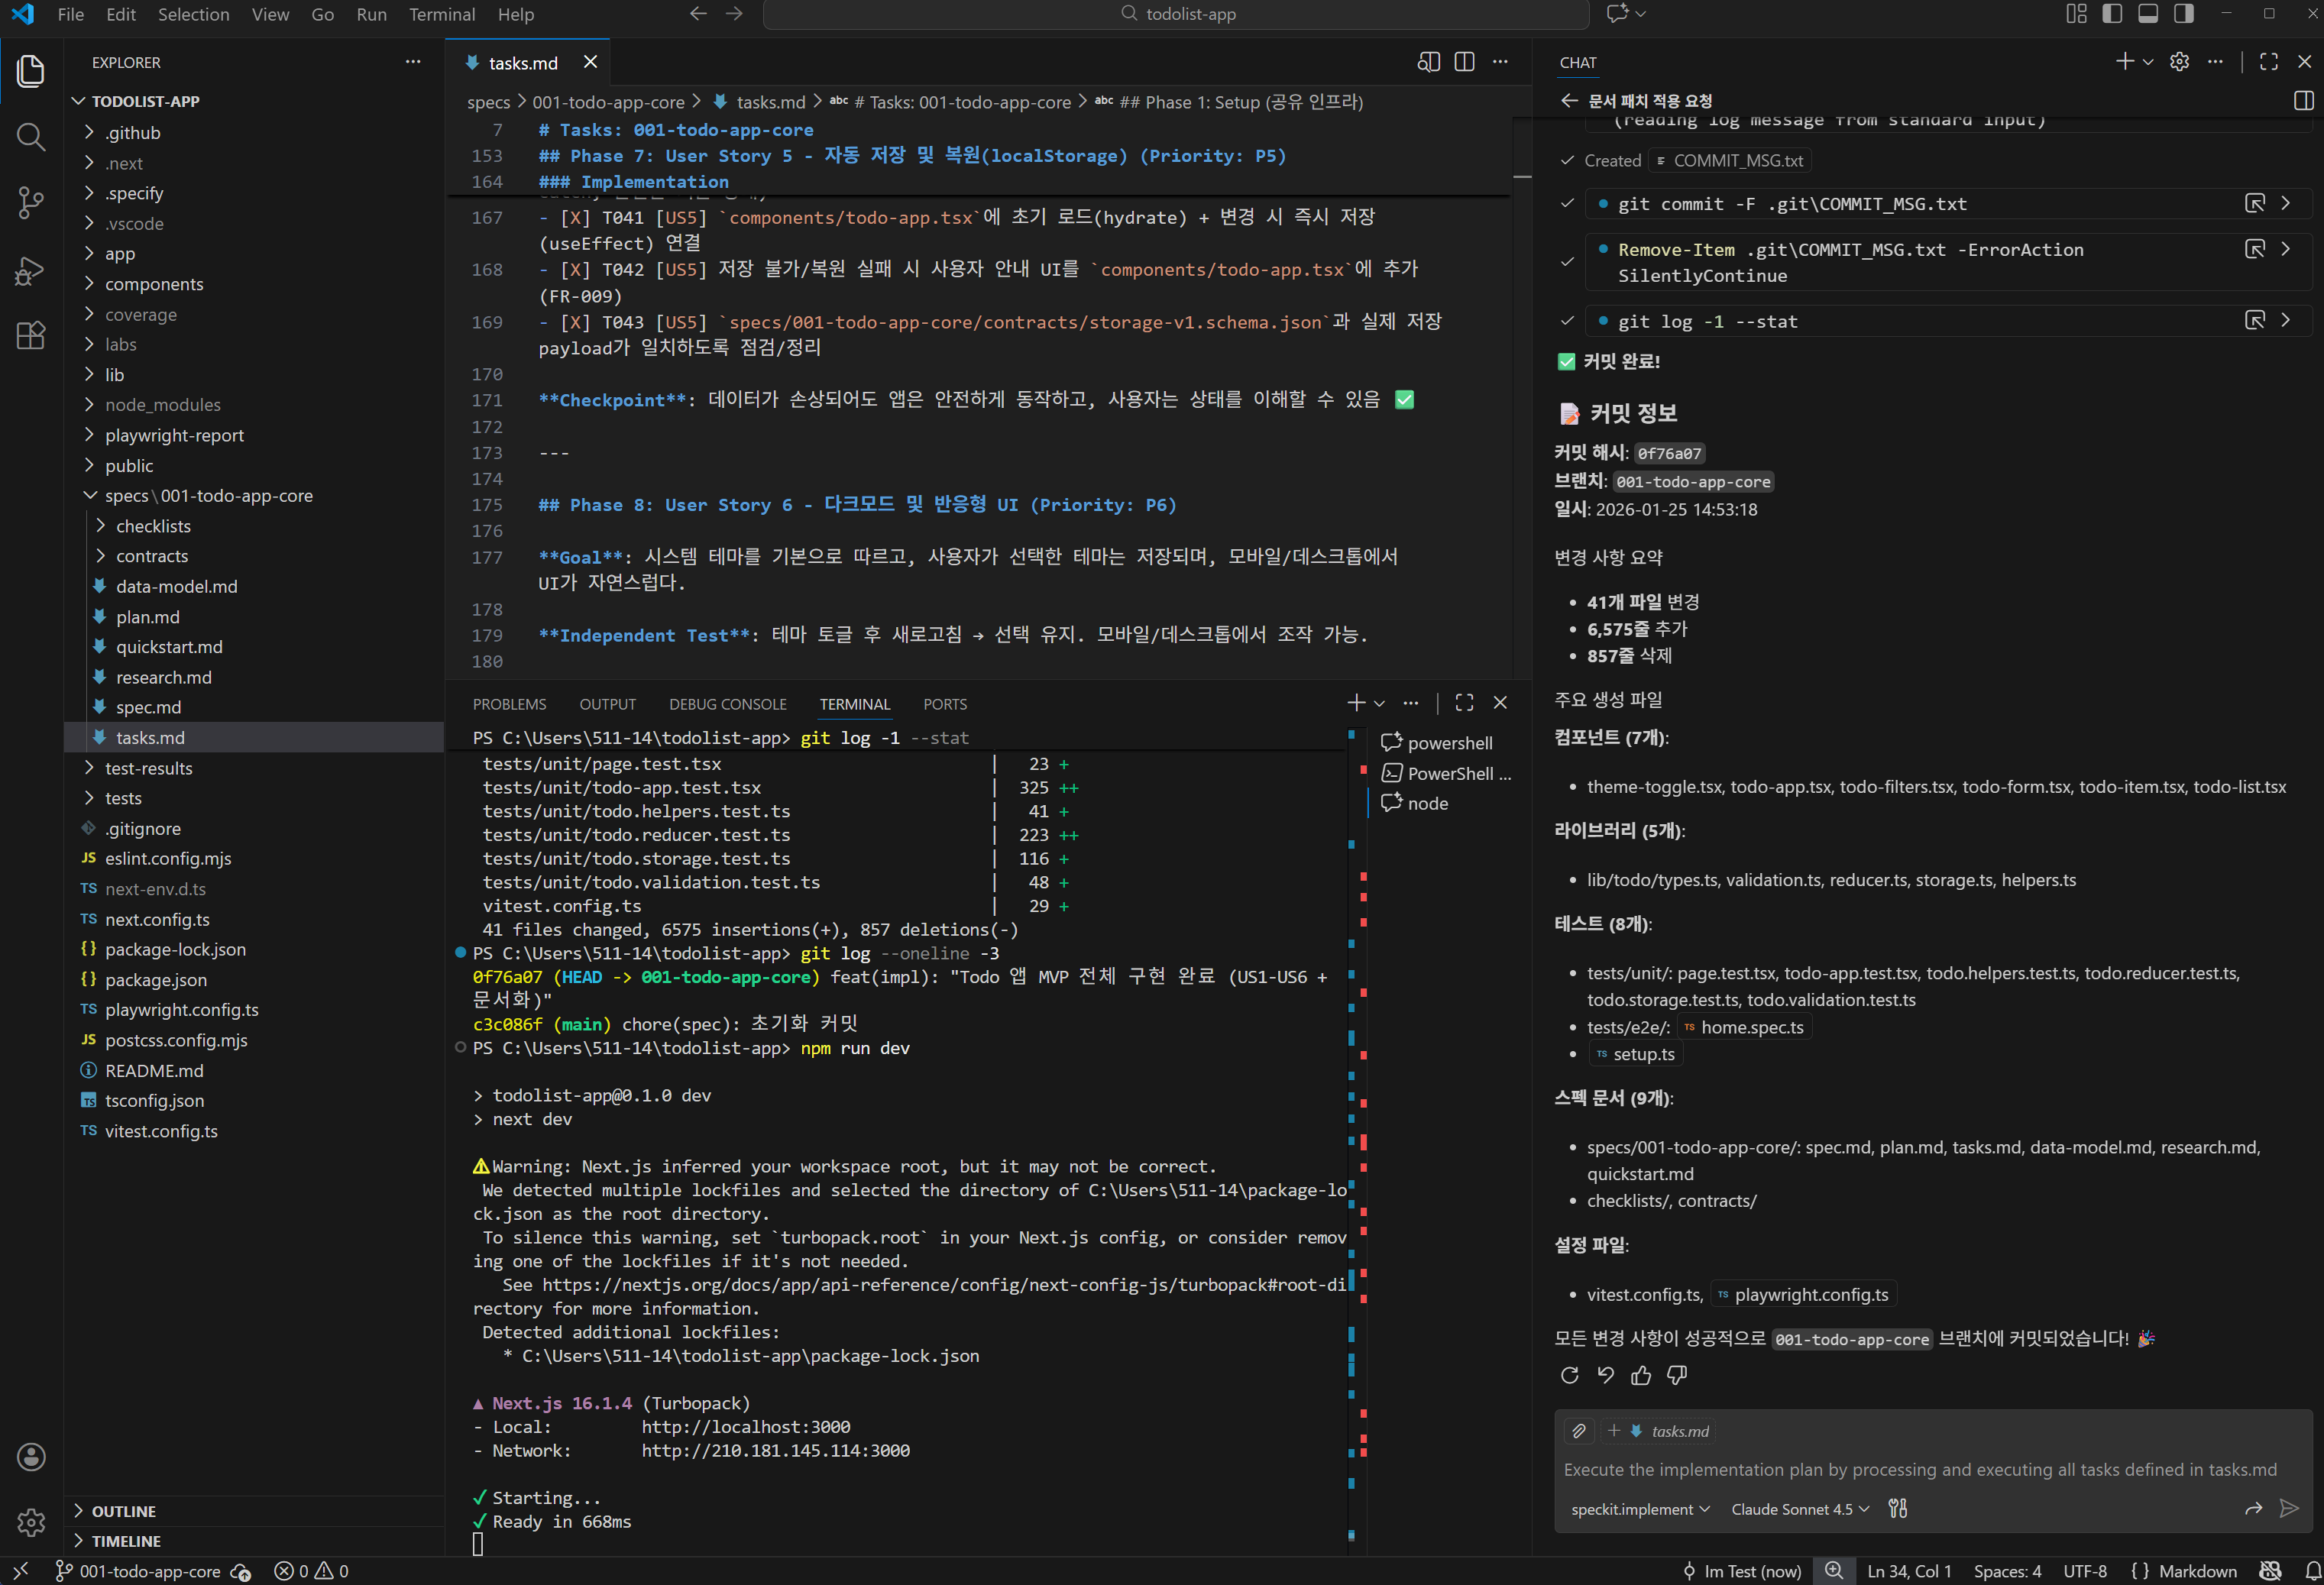Toggle the primary sidebar layout button
This screenshot has width=2324, height=1585.
coord(2112,14)
